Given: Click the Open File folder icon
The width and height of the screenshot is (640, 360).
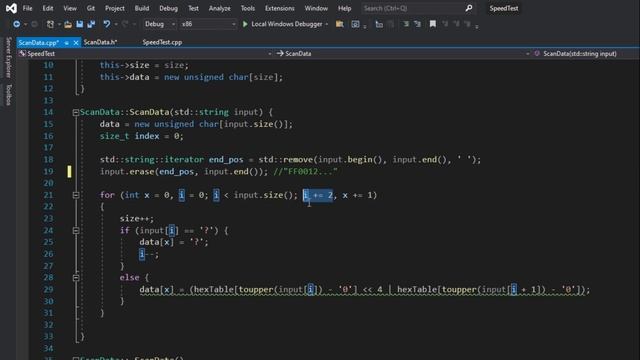Looking at the screenshot, I should [68, 24].
